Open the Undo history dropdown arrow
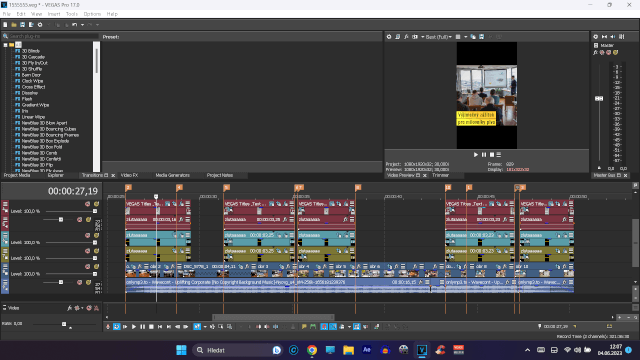640x360 pixels. (x=82, y=25)
